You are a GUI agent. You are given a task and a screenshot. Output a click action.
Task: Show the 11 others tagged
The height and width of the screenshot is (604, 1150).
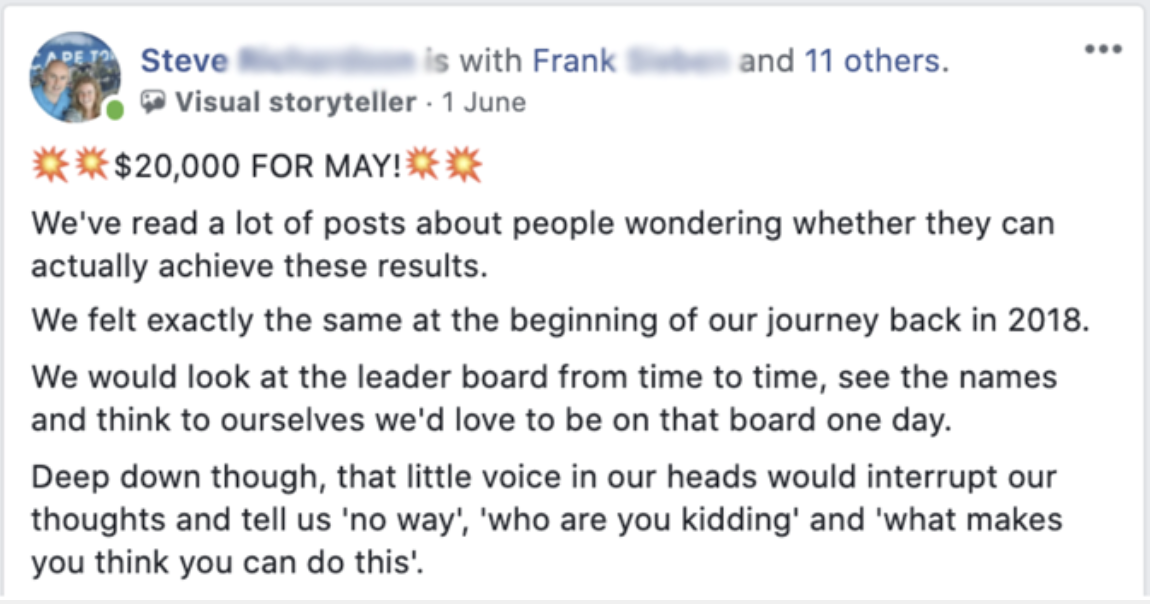tap(871, 61)
